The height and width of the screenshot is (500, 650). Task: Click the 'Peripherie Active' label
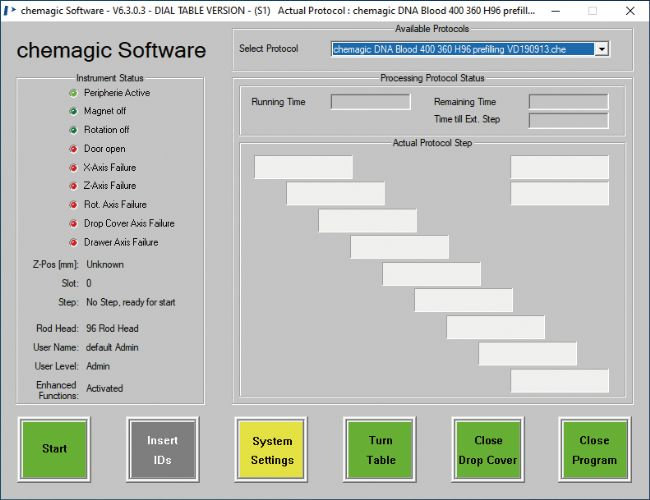[117, 93]
